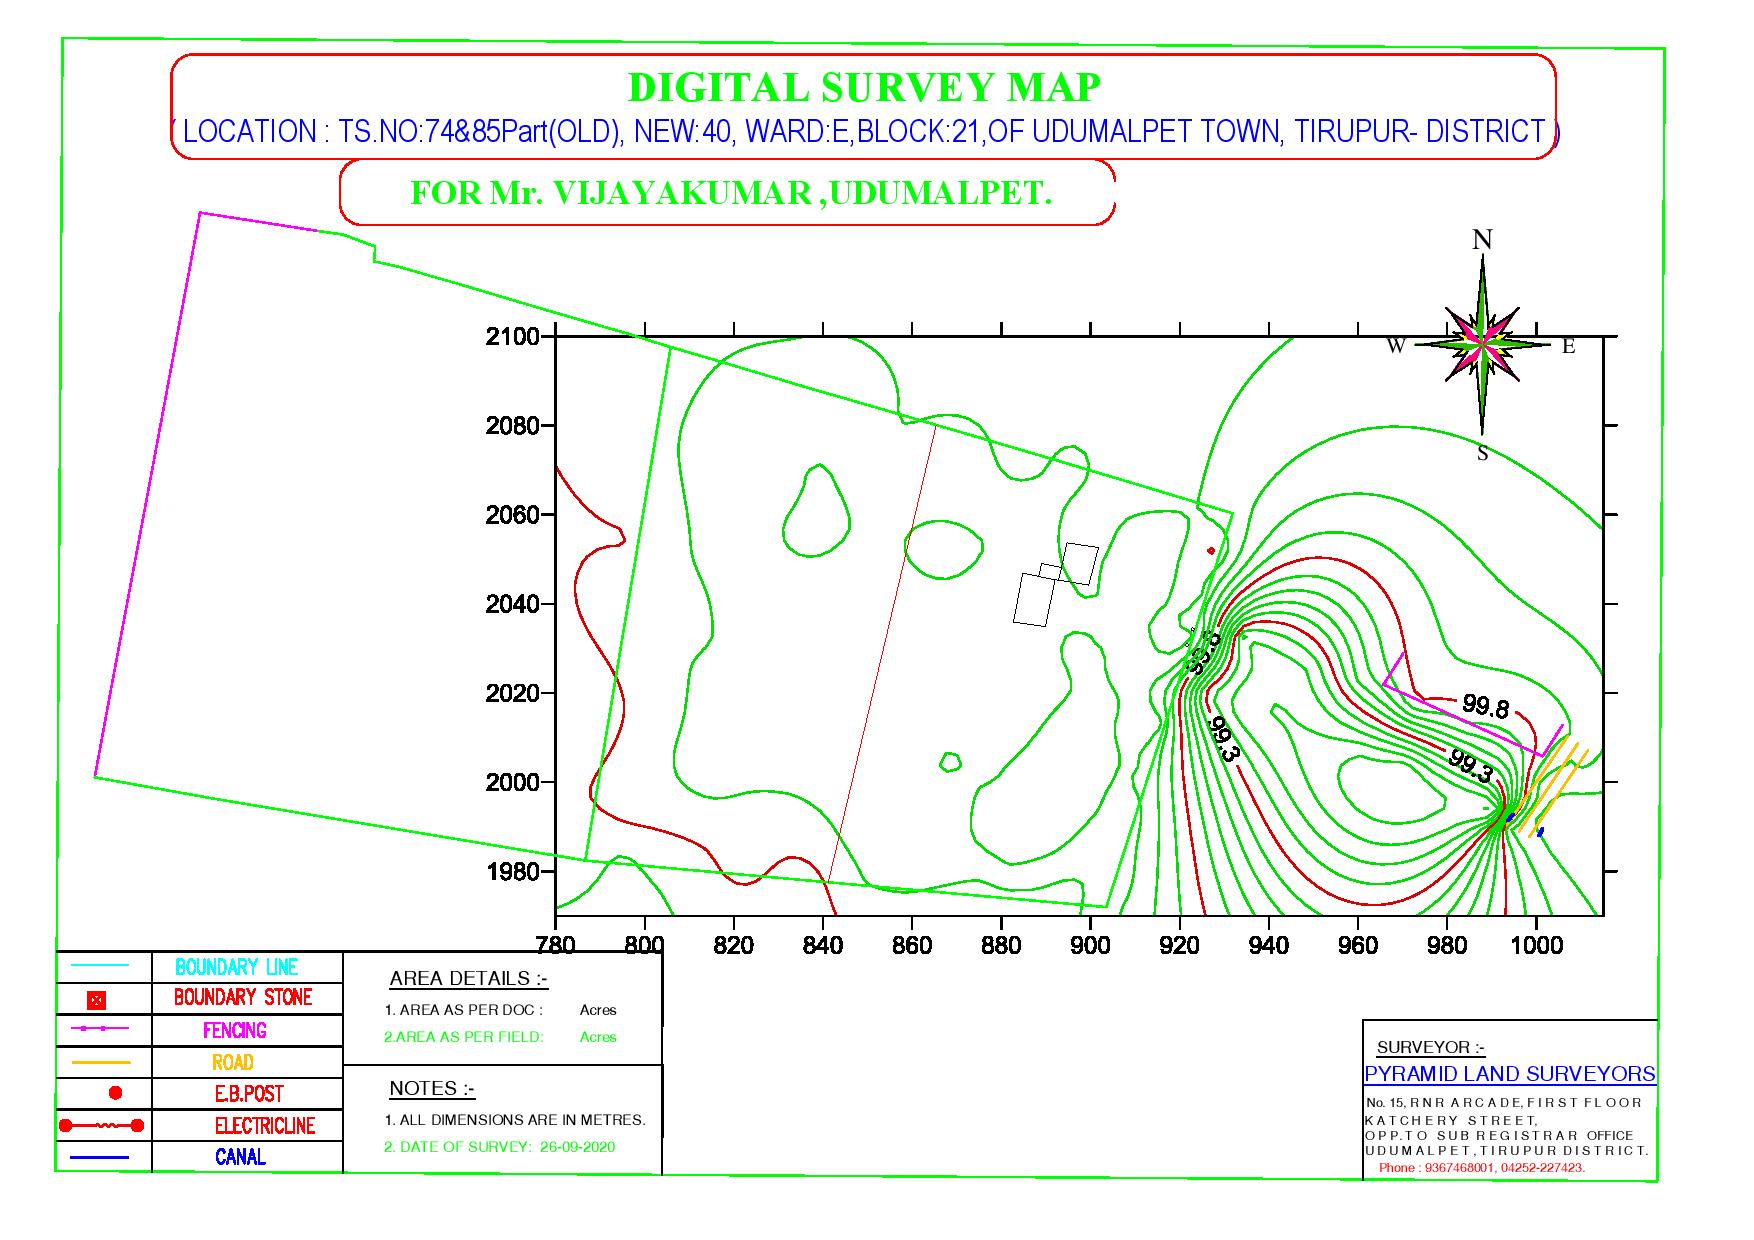Screen dimensions: 1754x1240
Task: Click the '2100' Y-axis label
Action: tap(513, 337)
